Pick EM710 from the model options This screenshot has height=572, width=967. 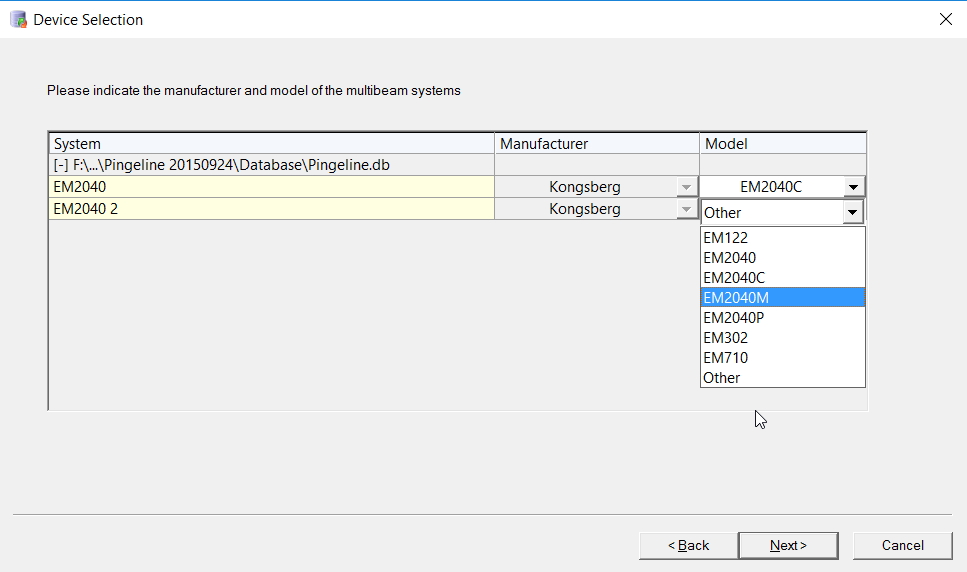tap(726, 358)
